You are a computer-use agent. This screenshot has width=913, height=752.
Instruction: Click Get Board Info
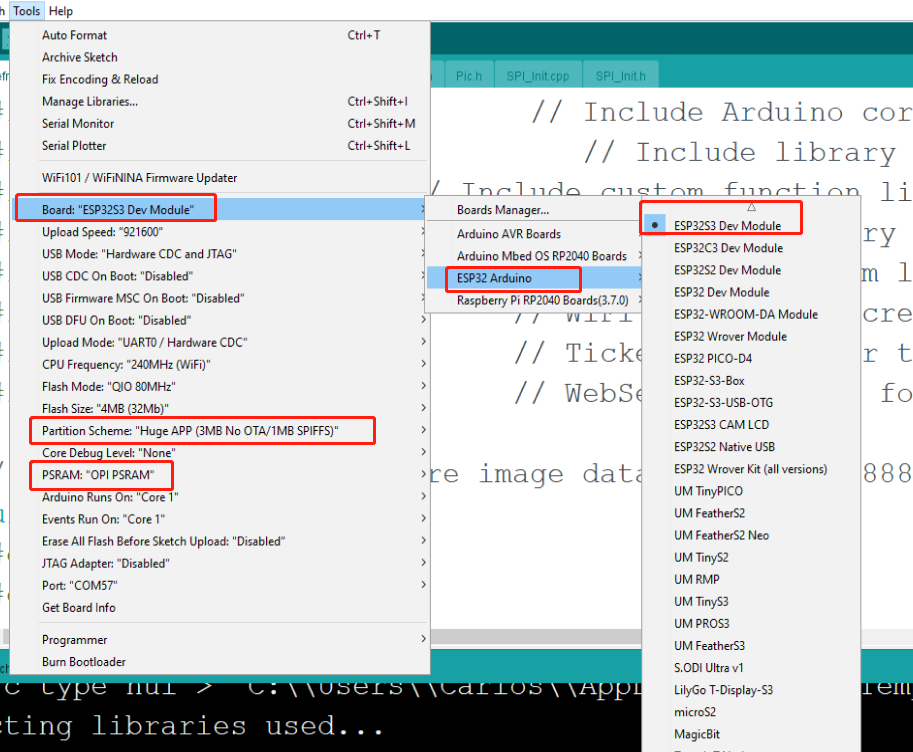[x=220, y=608]
